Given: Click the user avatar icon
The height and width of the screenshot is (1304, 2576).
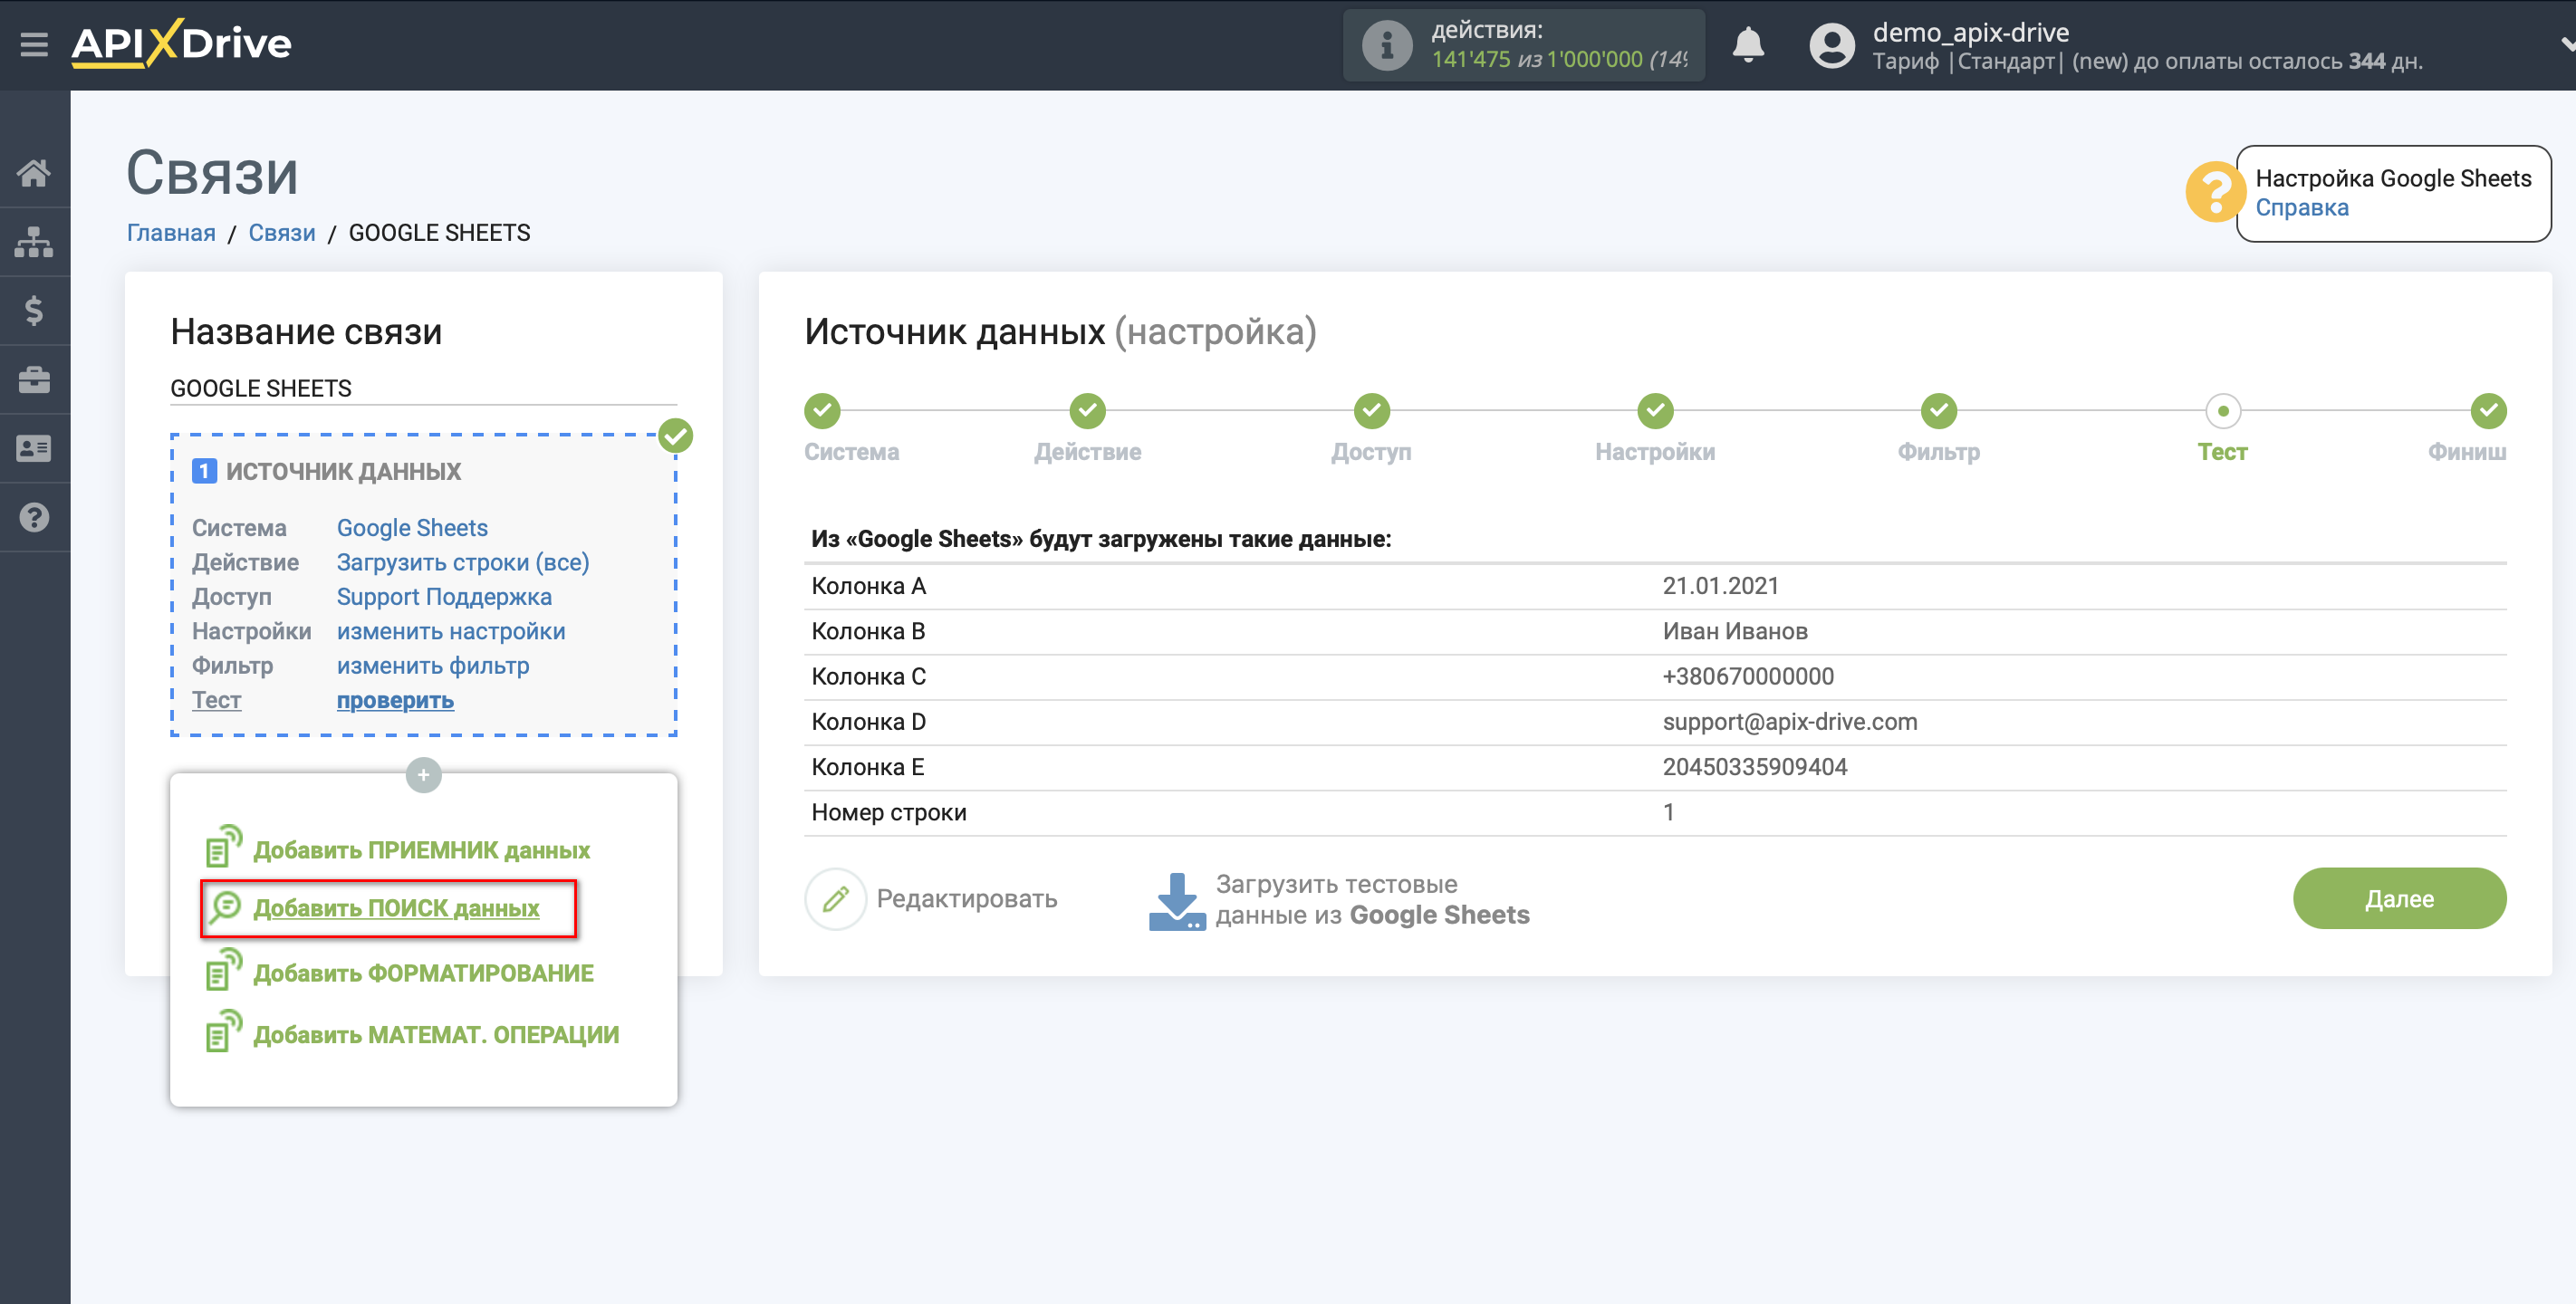Looking at the screenshot, I should pyautogui.click(x=1832, y=46).
